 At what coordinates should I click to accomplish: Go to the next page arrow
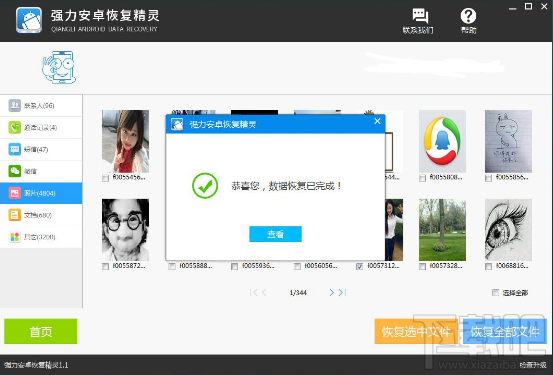[332, 292]
